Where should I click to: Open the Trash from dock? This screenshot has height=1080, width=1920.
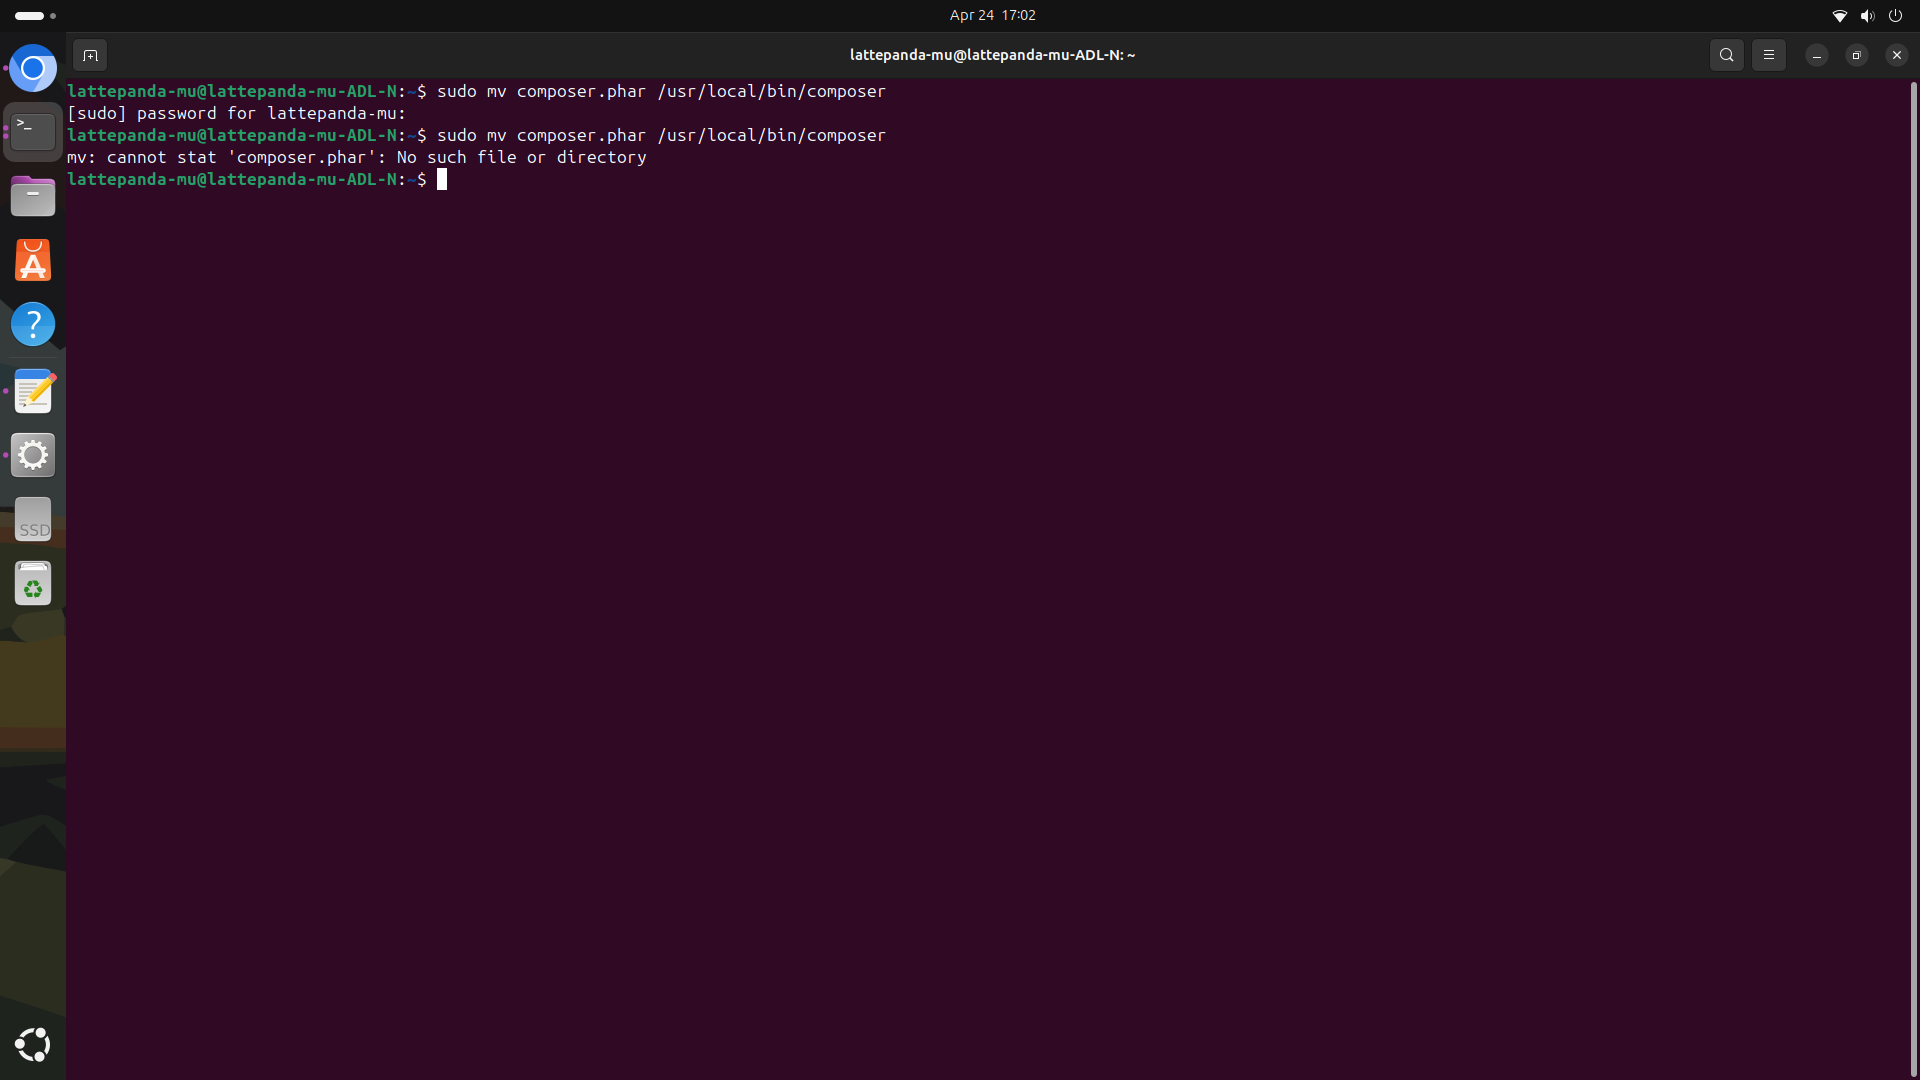pos(33,583)
